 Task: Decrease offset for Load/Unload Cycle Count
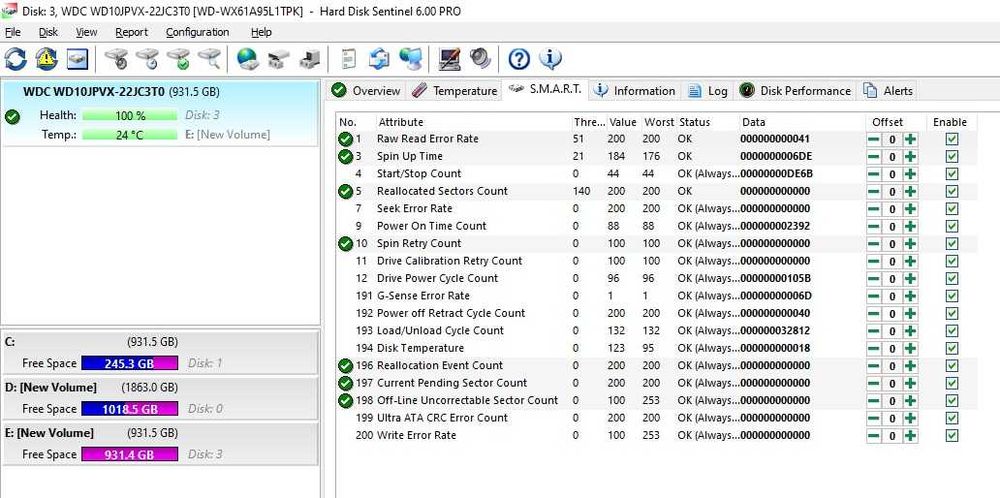(x=874, y=331)
